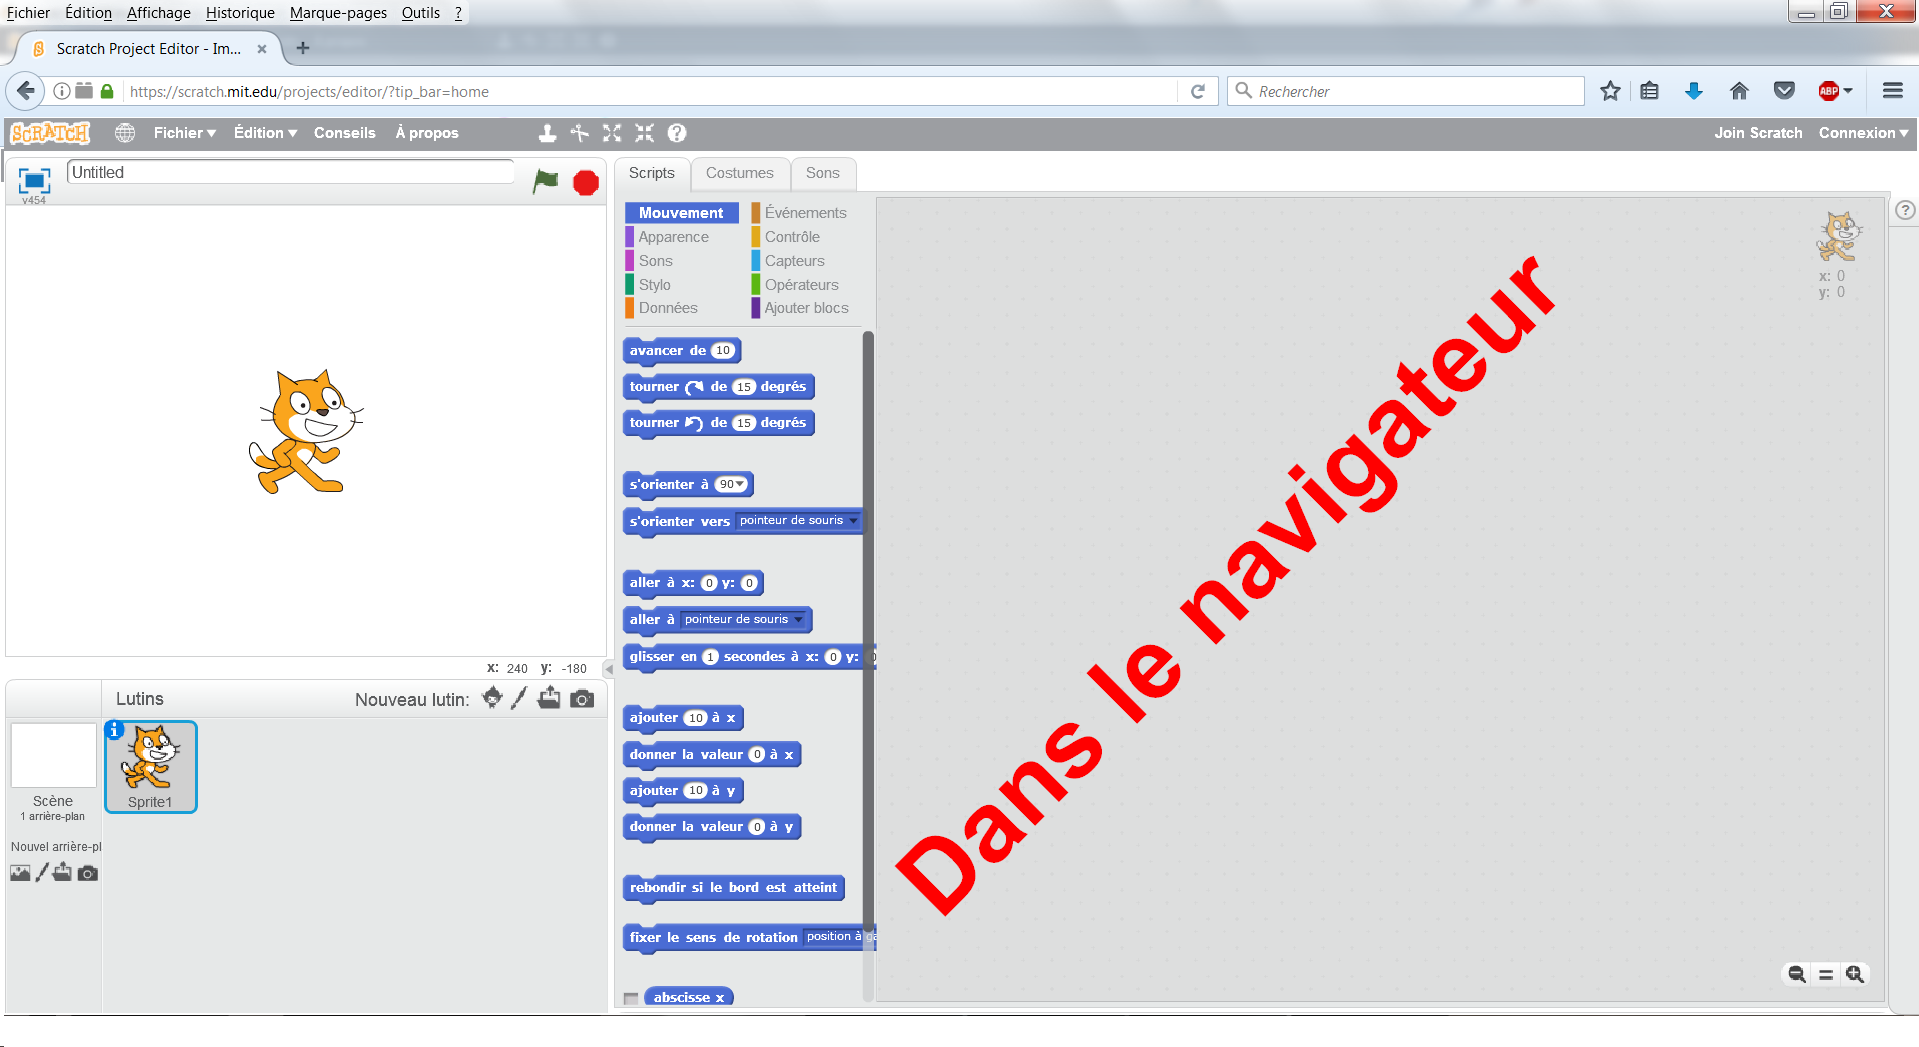
Task: Click the green flag to start the project
Action: (545, 182)
